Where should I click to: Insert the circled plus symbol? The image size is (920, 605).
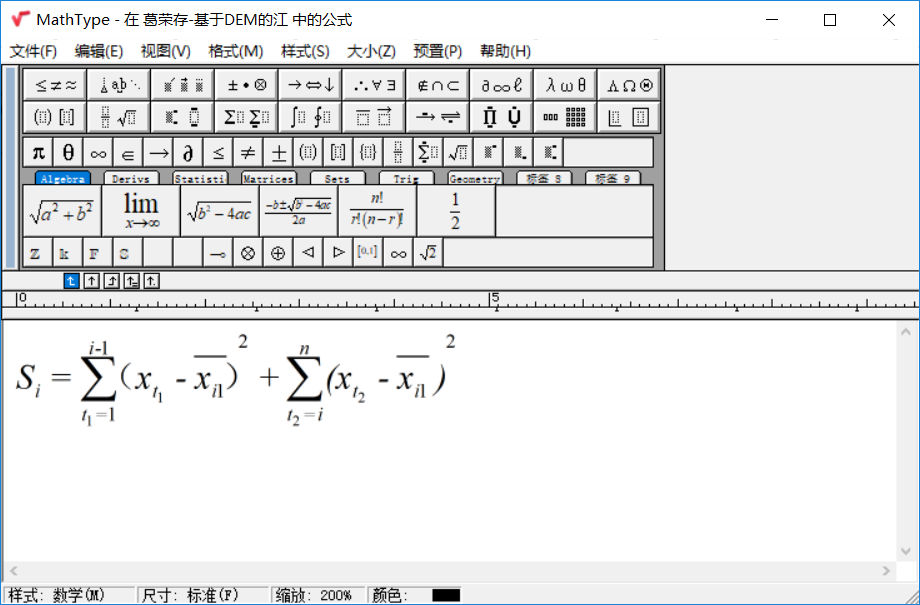point(277,253)
